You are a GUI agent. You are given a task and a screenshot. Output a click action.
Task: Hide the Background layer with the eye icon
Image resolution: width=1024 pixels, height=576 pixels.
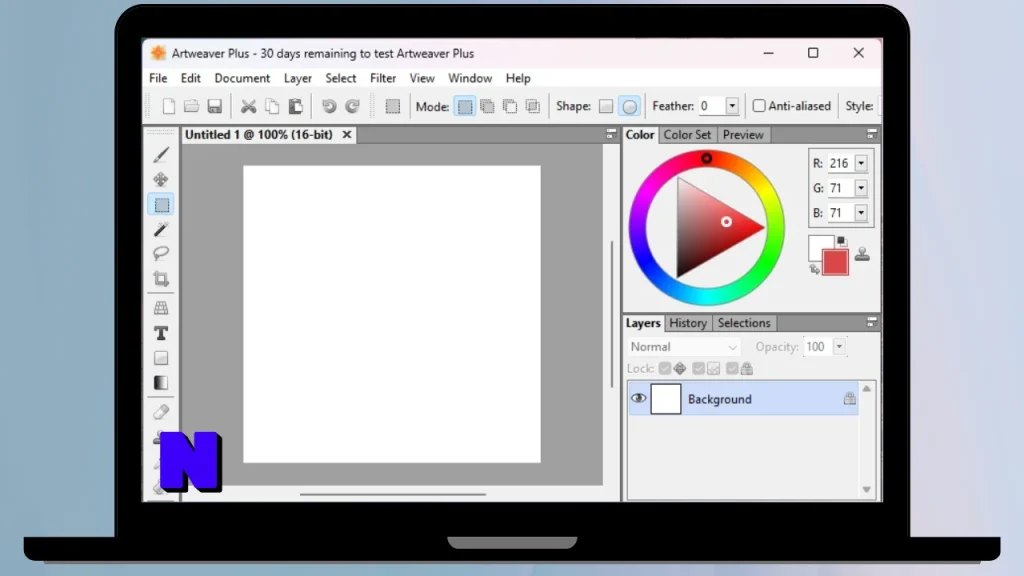pyautogui.click(x=638, y=398)
